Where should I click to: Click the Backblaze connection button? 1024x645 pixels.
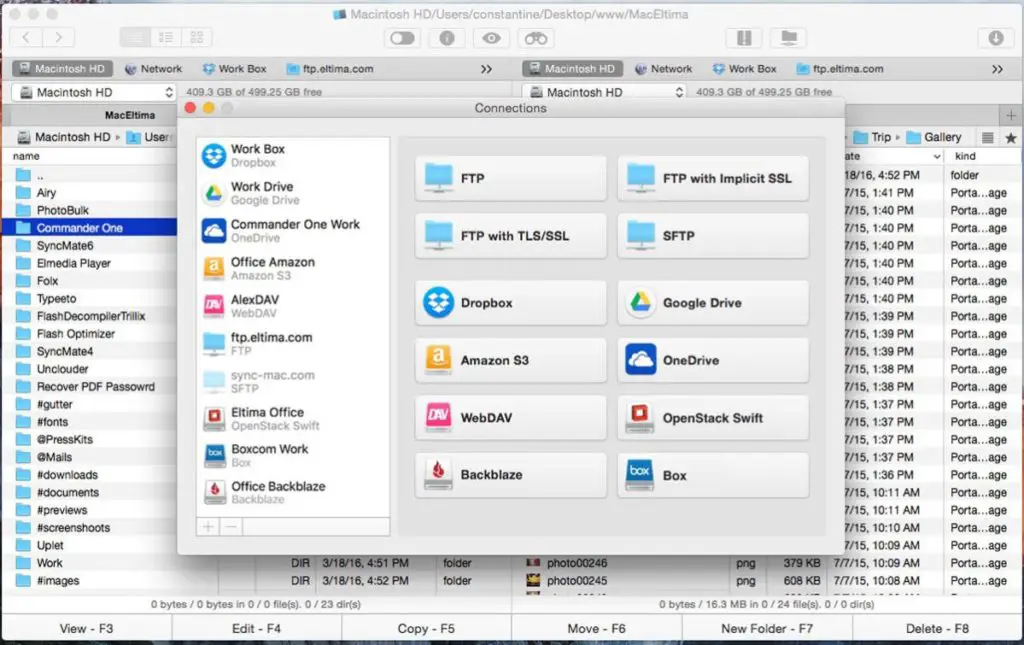coord(511,475)
